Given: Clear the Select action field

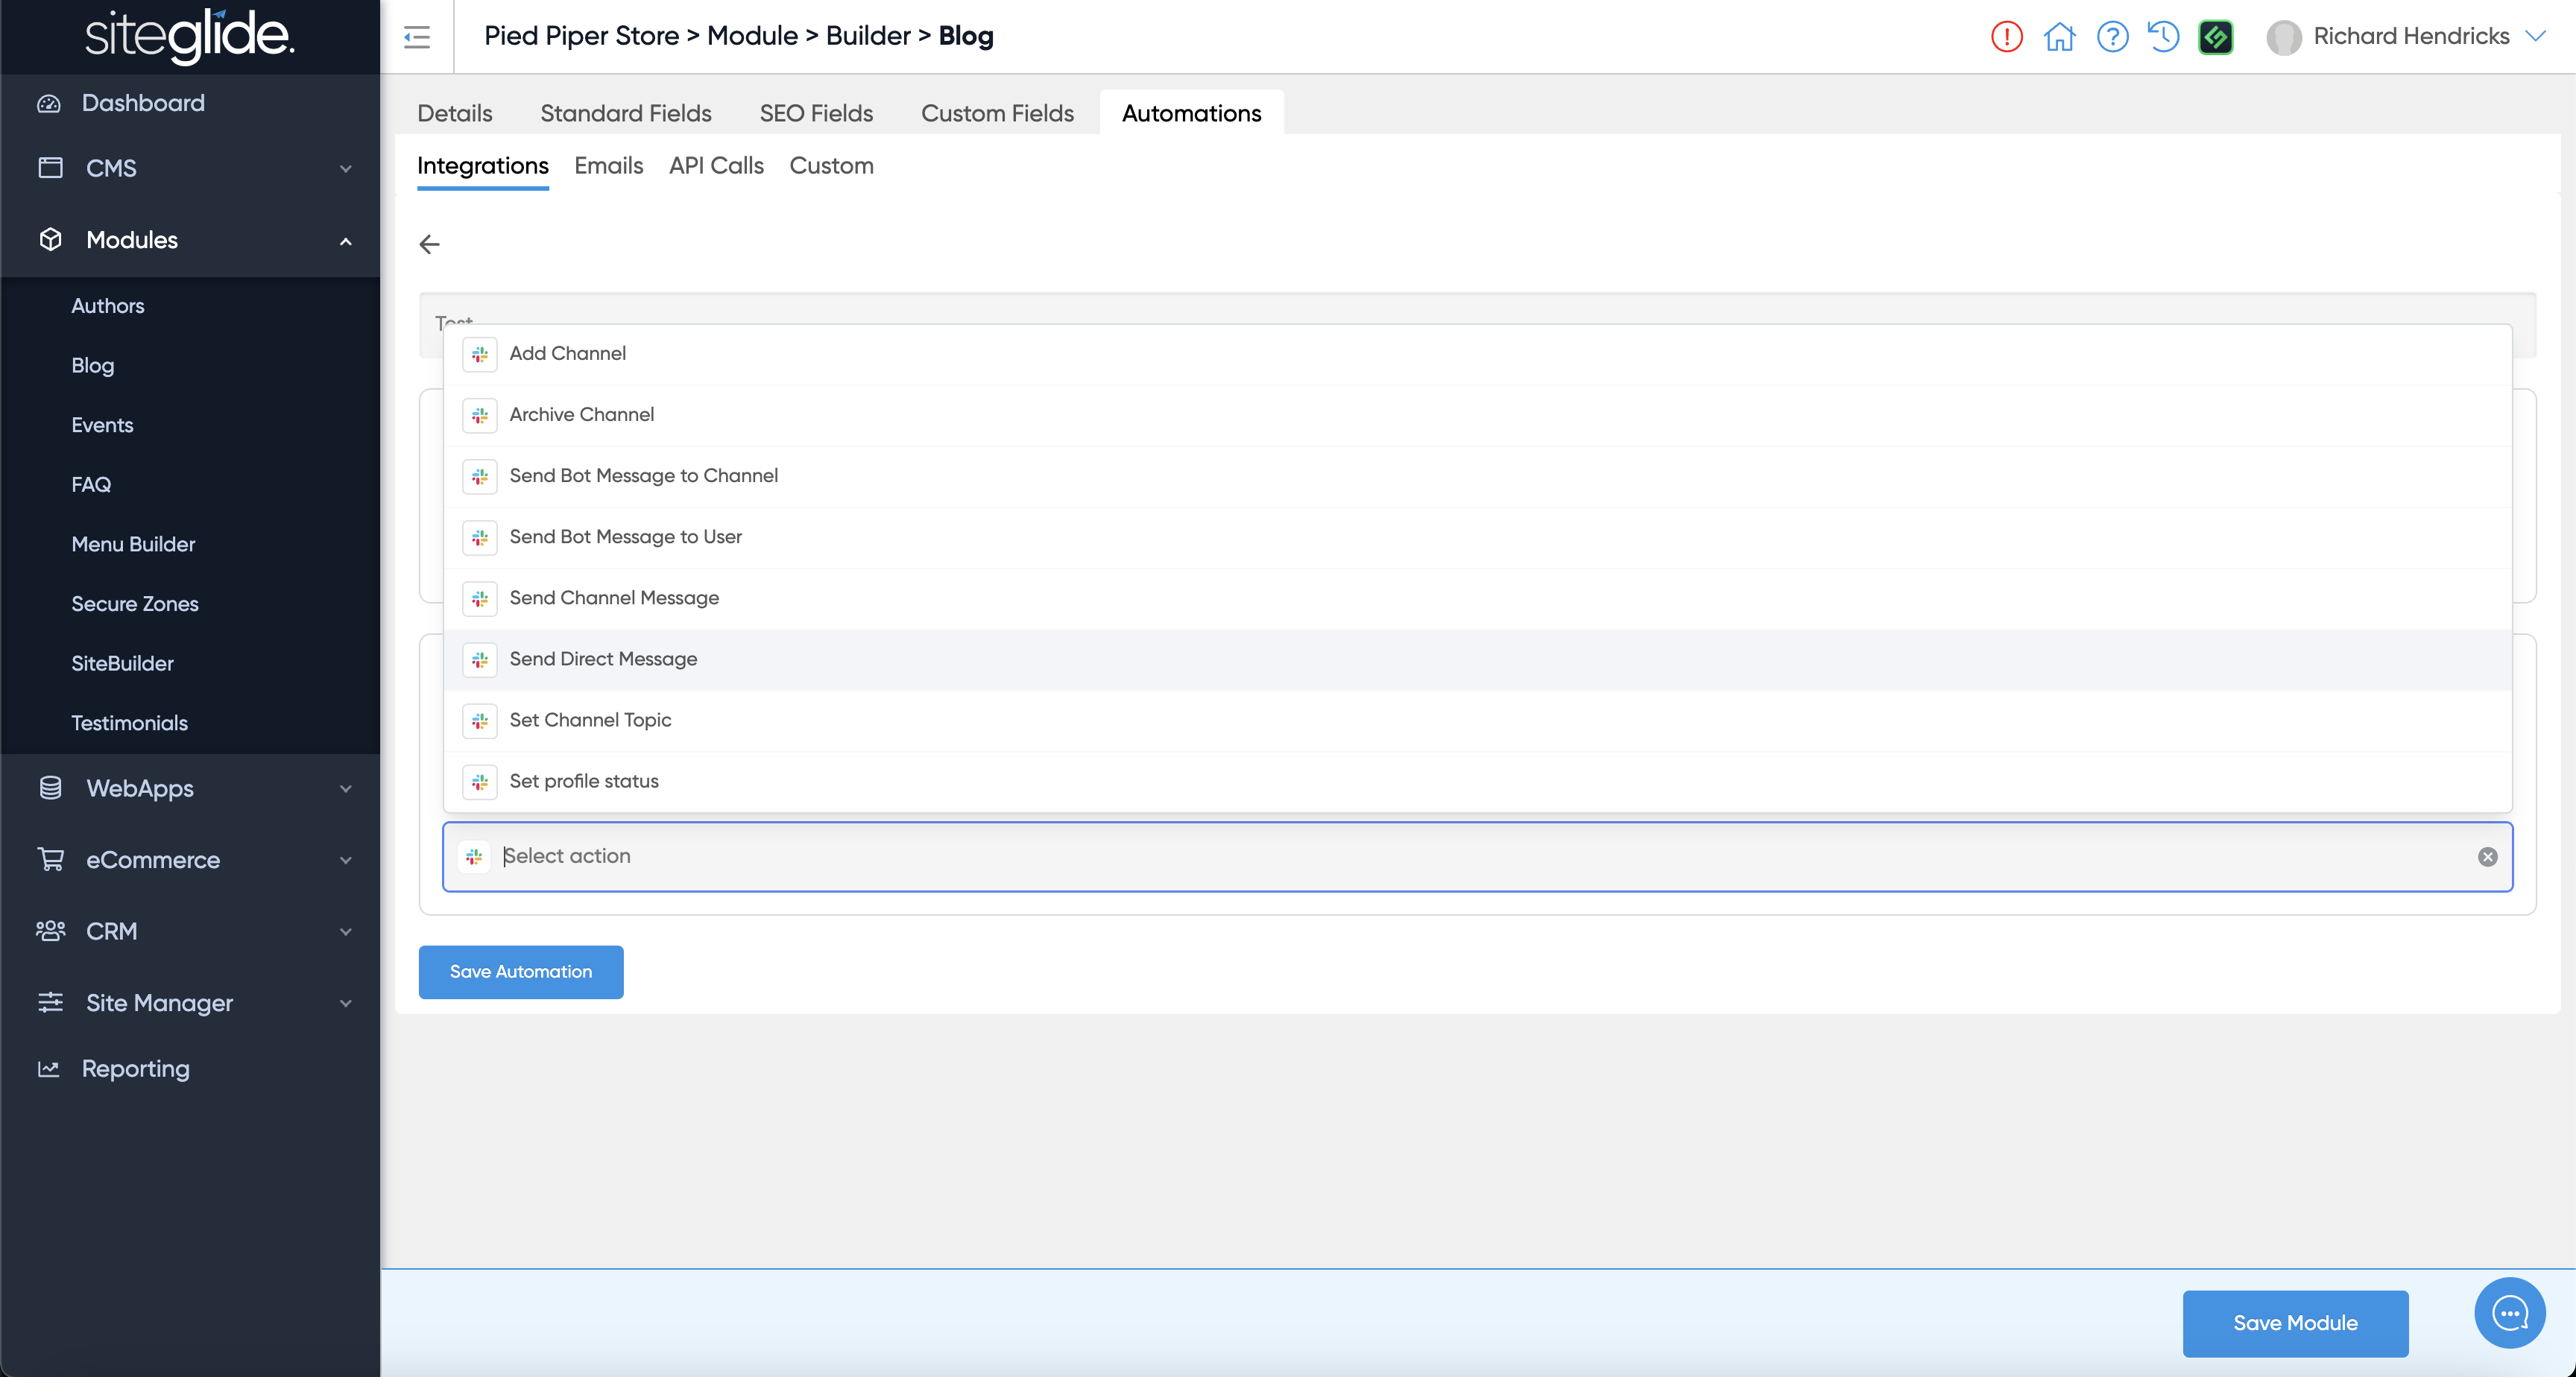Looking at the screenshot, I should coord(2487,857).
